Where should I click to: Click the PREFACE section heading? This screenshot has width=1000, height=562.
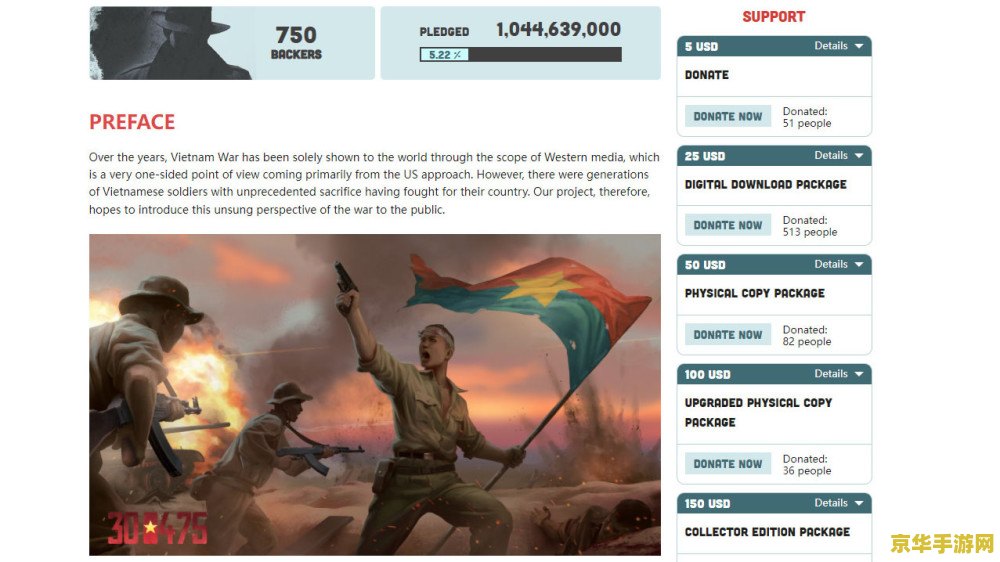point(132,122)
